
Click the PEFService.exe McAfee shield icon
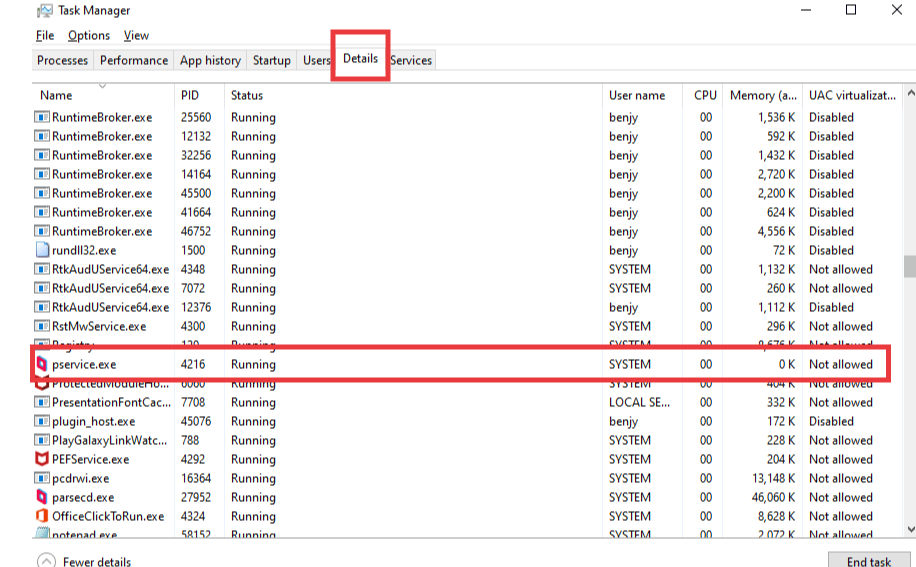pos(42,459)
